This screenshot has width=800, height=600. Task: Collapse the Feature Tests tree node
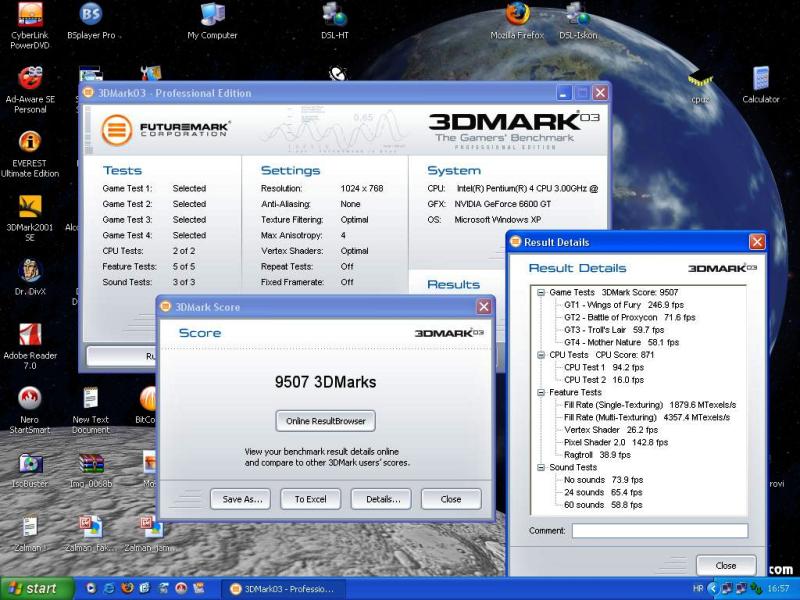(x=541, y=392)
